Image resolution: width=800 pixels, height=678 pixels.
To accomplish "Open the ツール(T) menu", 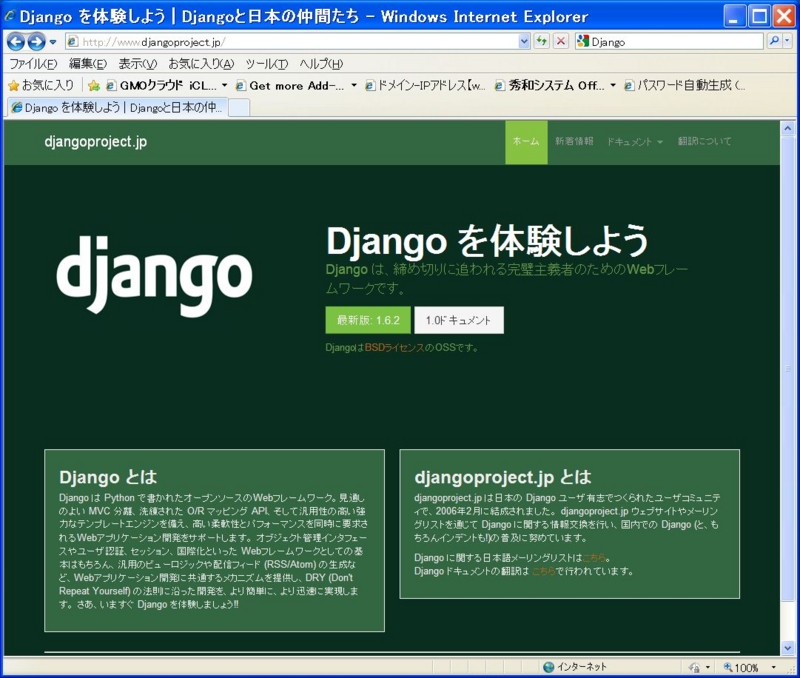I will 266,64.
